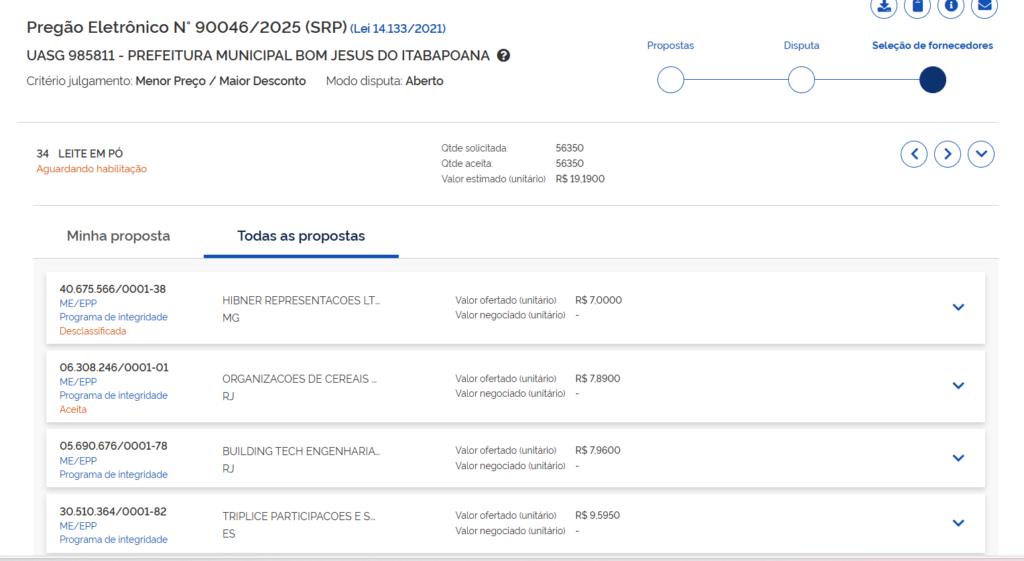The image size is (1024, 561).
Task: Click the Aguardando habilitação status
Action: tap(91, 168)
